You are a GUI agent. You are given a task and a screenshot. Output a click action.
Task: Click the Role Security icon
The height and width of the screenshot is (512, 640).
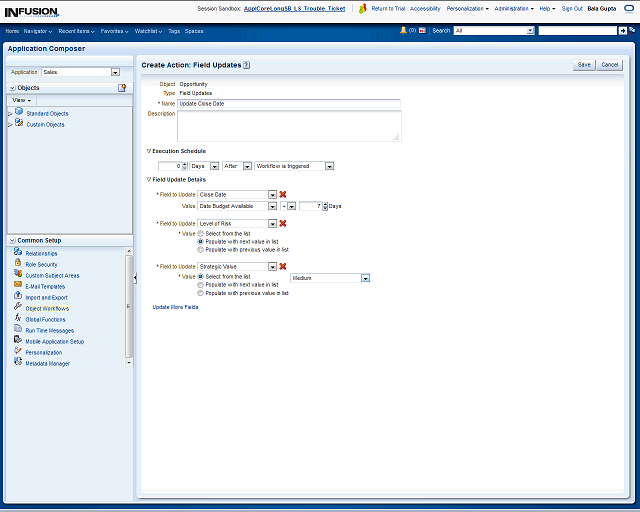coord(18,264)
